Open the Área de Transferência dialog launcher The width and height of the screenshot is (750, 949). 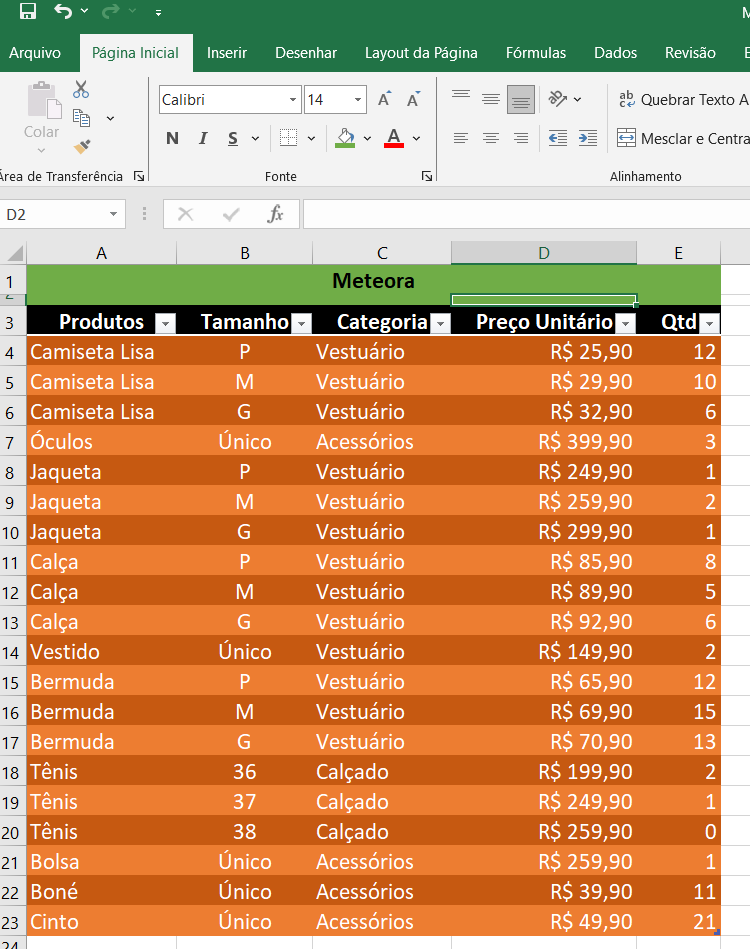(139, 176)
